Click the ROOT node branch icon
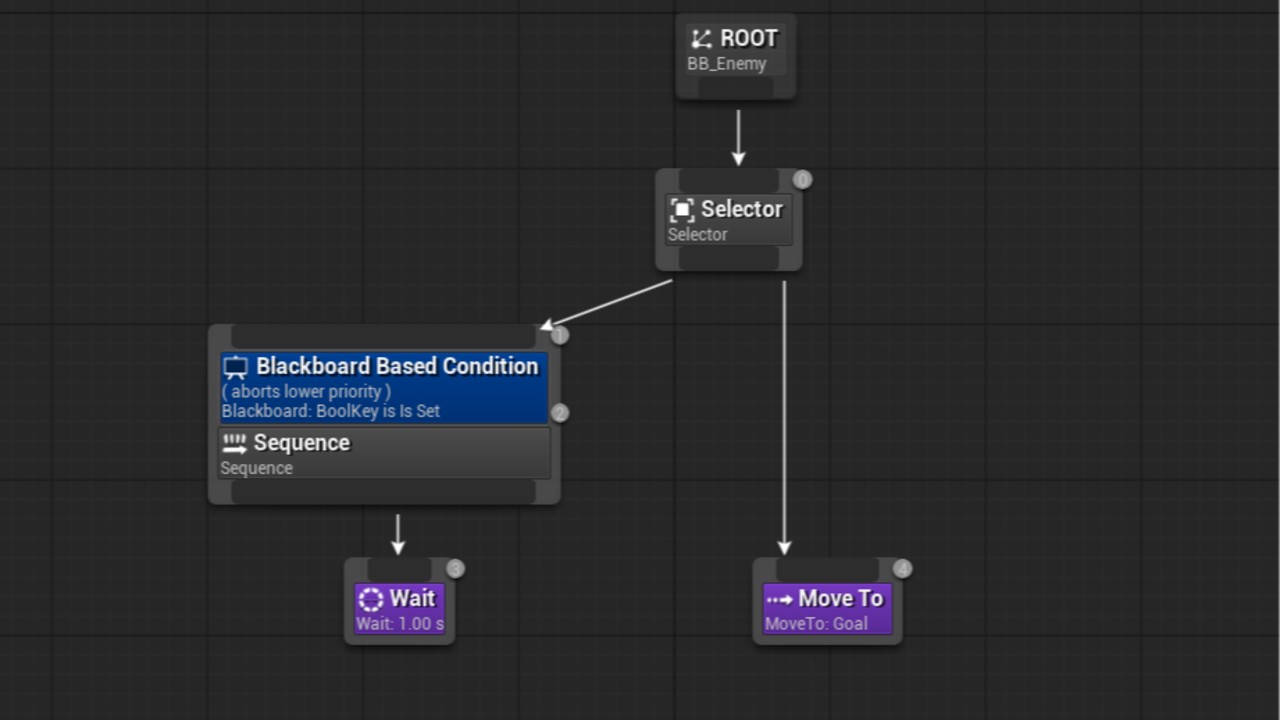The image size is (1280, 720). [x=702, y=39]
